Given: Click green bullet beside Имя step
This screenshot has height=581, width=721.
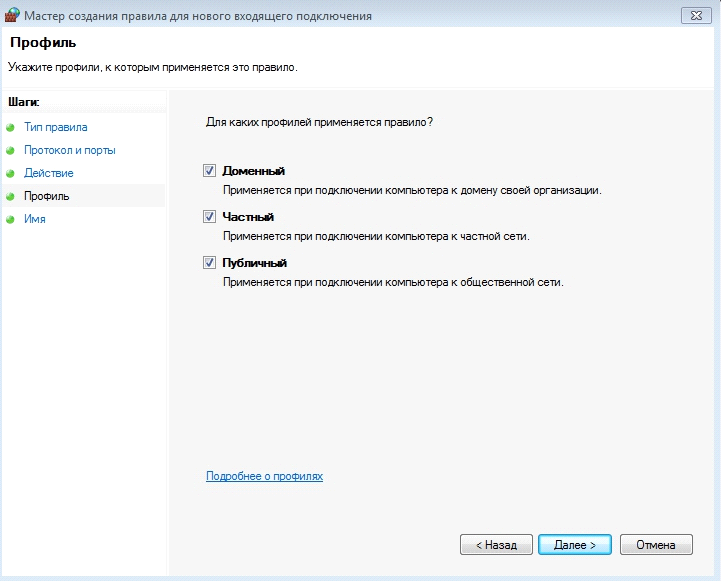Looking at the screenshot, I should pos(11,219).
